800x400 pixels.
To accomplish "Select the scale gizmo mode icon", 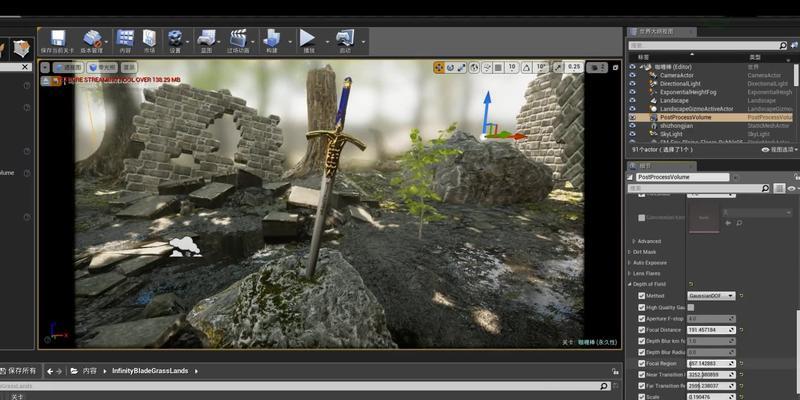I will tap(461, 67).
